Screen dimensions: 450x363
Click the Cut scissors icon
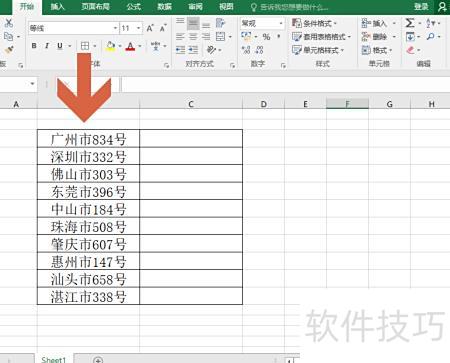[9, 23]
